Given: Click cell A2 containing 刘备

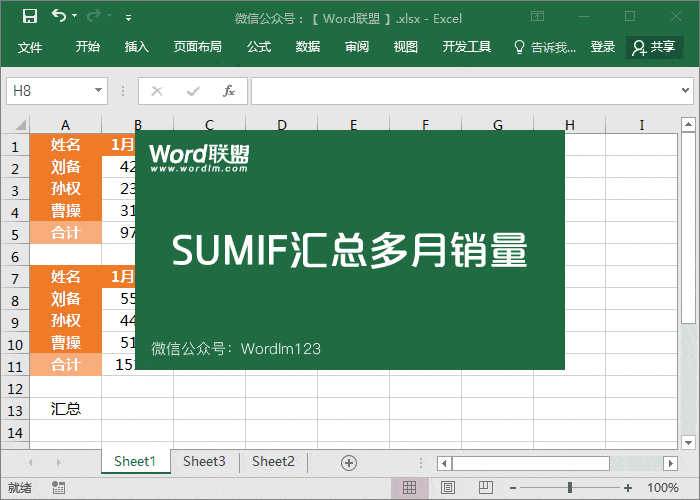Looking at the screenshot, I should click(66, 167).
